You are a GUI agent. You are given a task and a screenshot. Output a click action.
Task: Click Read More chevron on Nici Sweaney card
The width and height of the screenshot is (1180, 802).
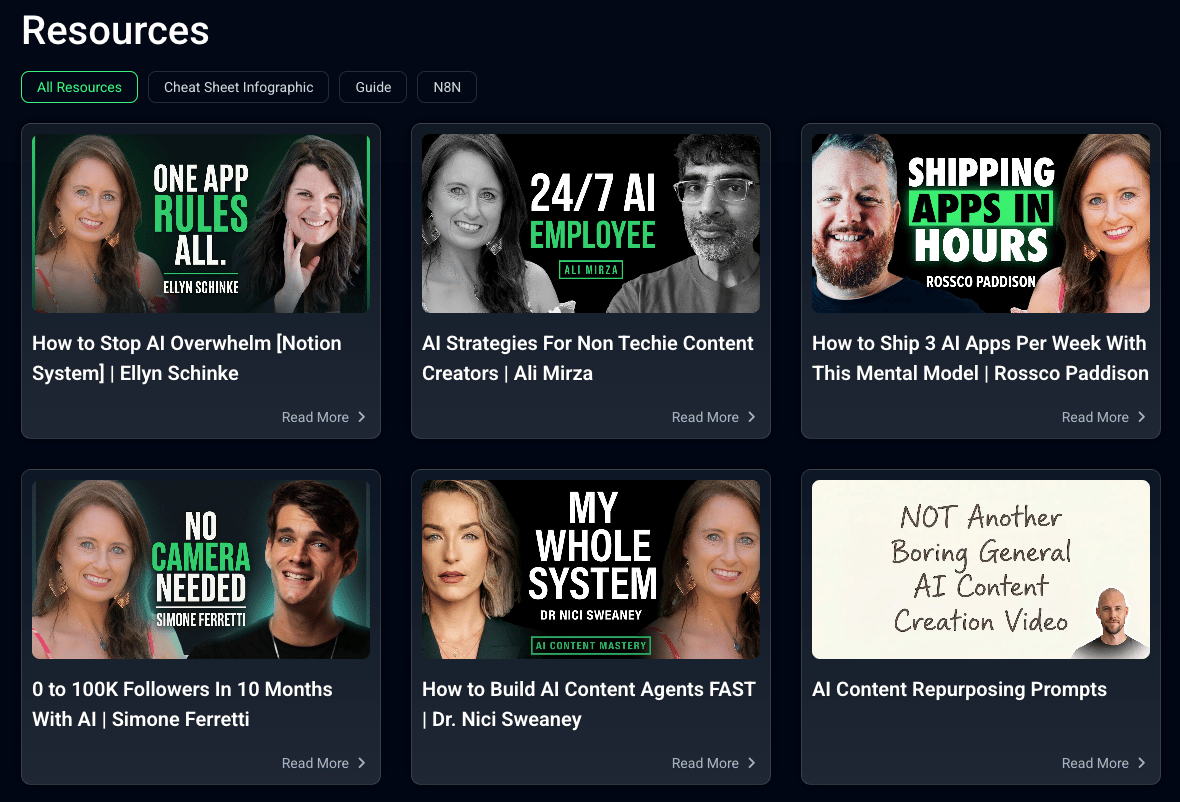click(752, 763)
